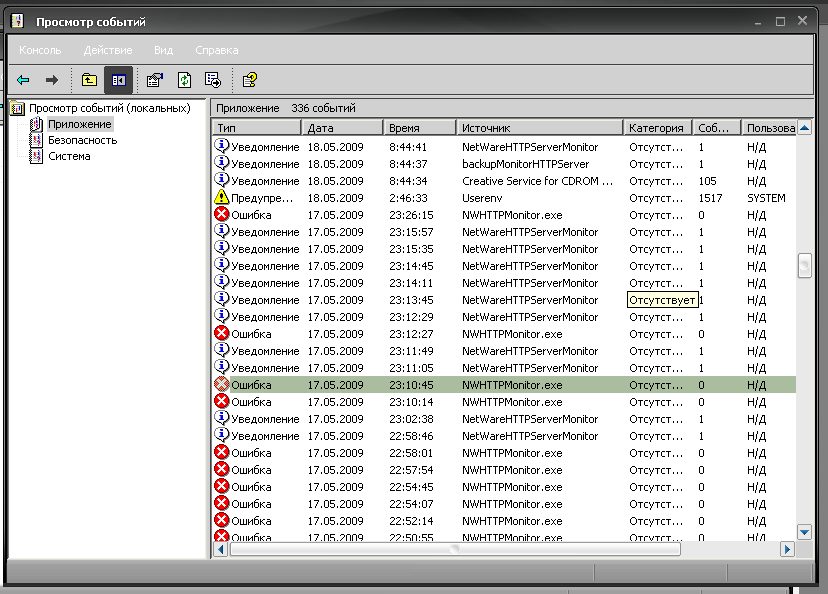Click the horizontal scrollbar left arrow
This screenshot has height=594, width=828.
[x=221, y=549]
